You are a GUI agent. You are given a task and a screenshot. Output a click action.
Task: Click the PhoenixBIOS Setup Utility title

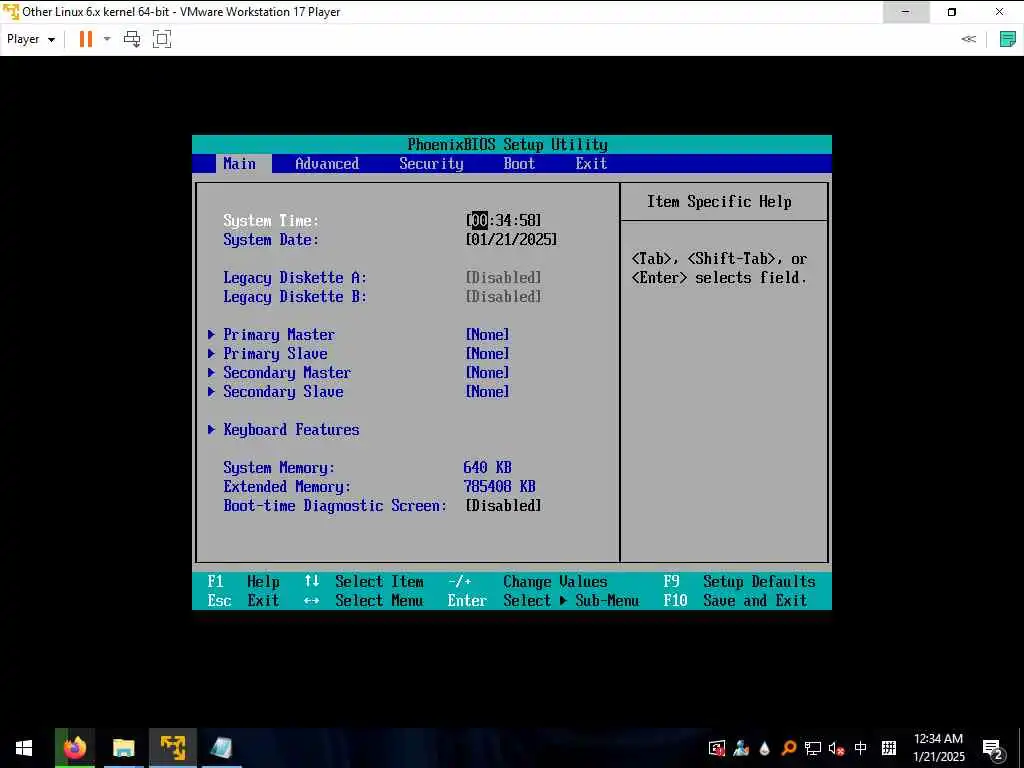pyautogui.click(x=507, y=144)
